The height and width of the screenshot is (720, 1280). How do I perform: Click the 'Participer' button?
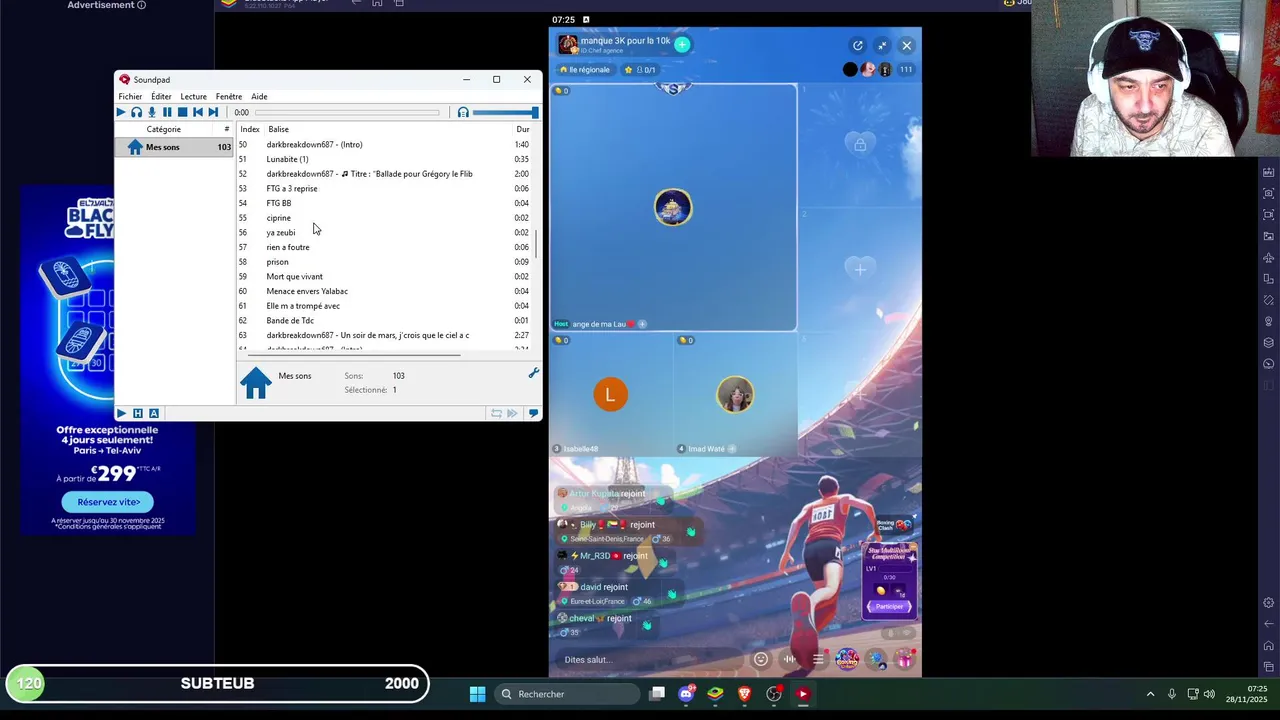click(889, 606)
